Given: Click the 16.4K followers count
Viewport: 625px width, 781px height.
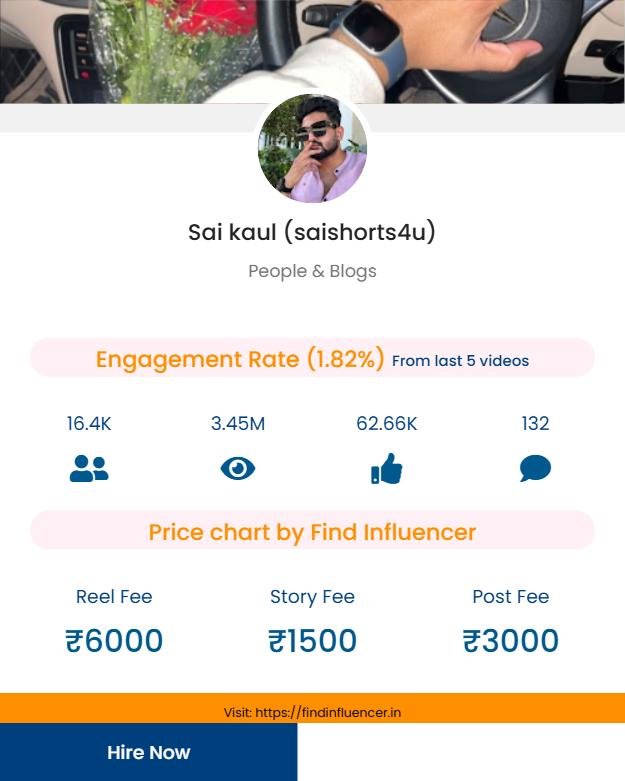Looking at the screenshot, I should click(x=89, y=424).
